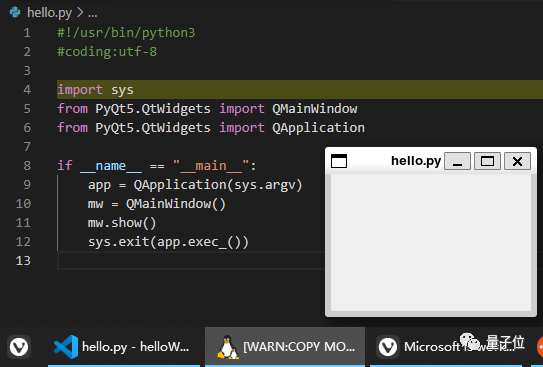Image resolution: width=543 pixels, height=367 pixels.
Task: Click the breadcrumb chevron after hello.py
Action: [80, 13]
